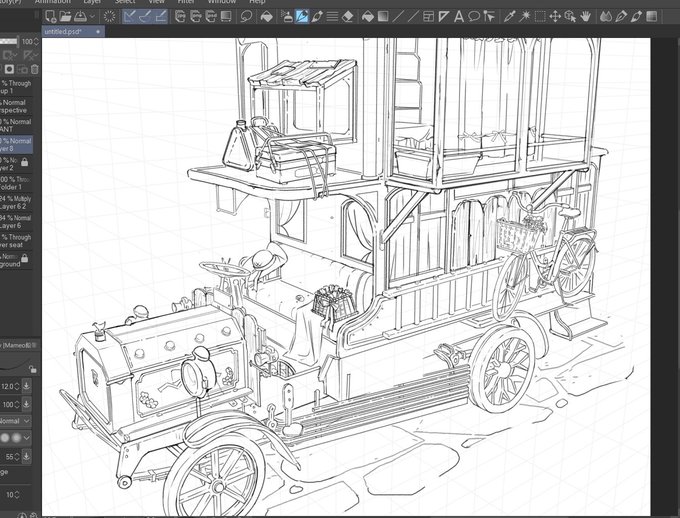Select the rectangular Marquee selection tool
680x518 pixels.
540,16
